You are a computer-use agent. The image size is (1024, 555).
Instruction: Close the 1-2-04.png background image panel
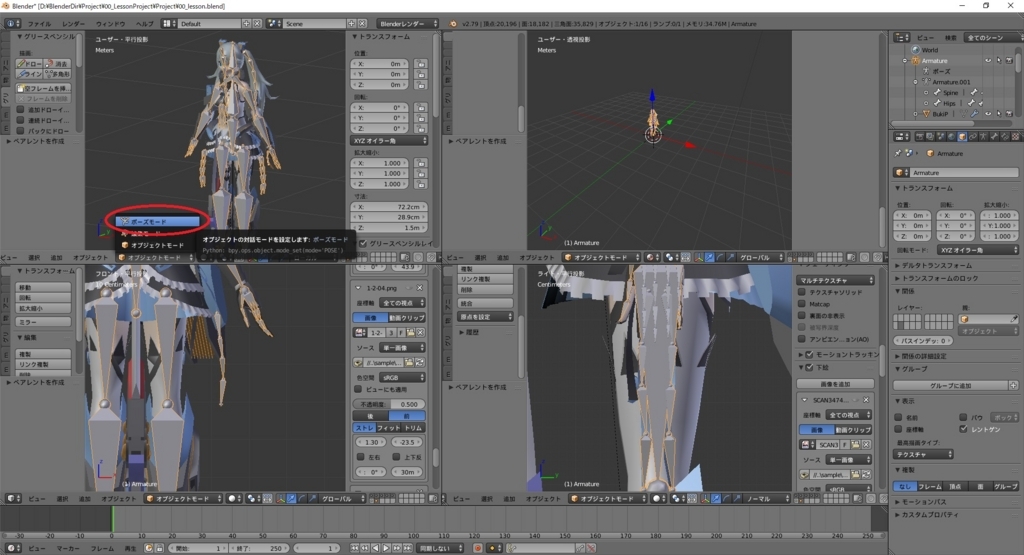419,288
